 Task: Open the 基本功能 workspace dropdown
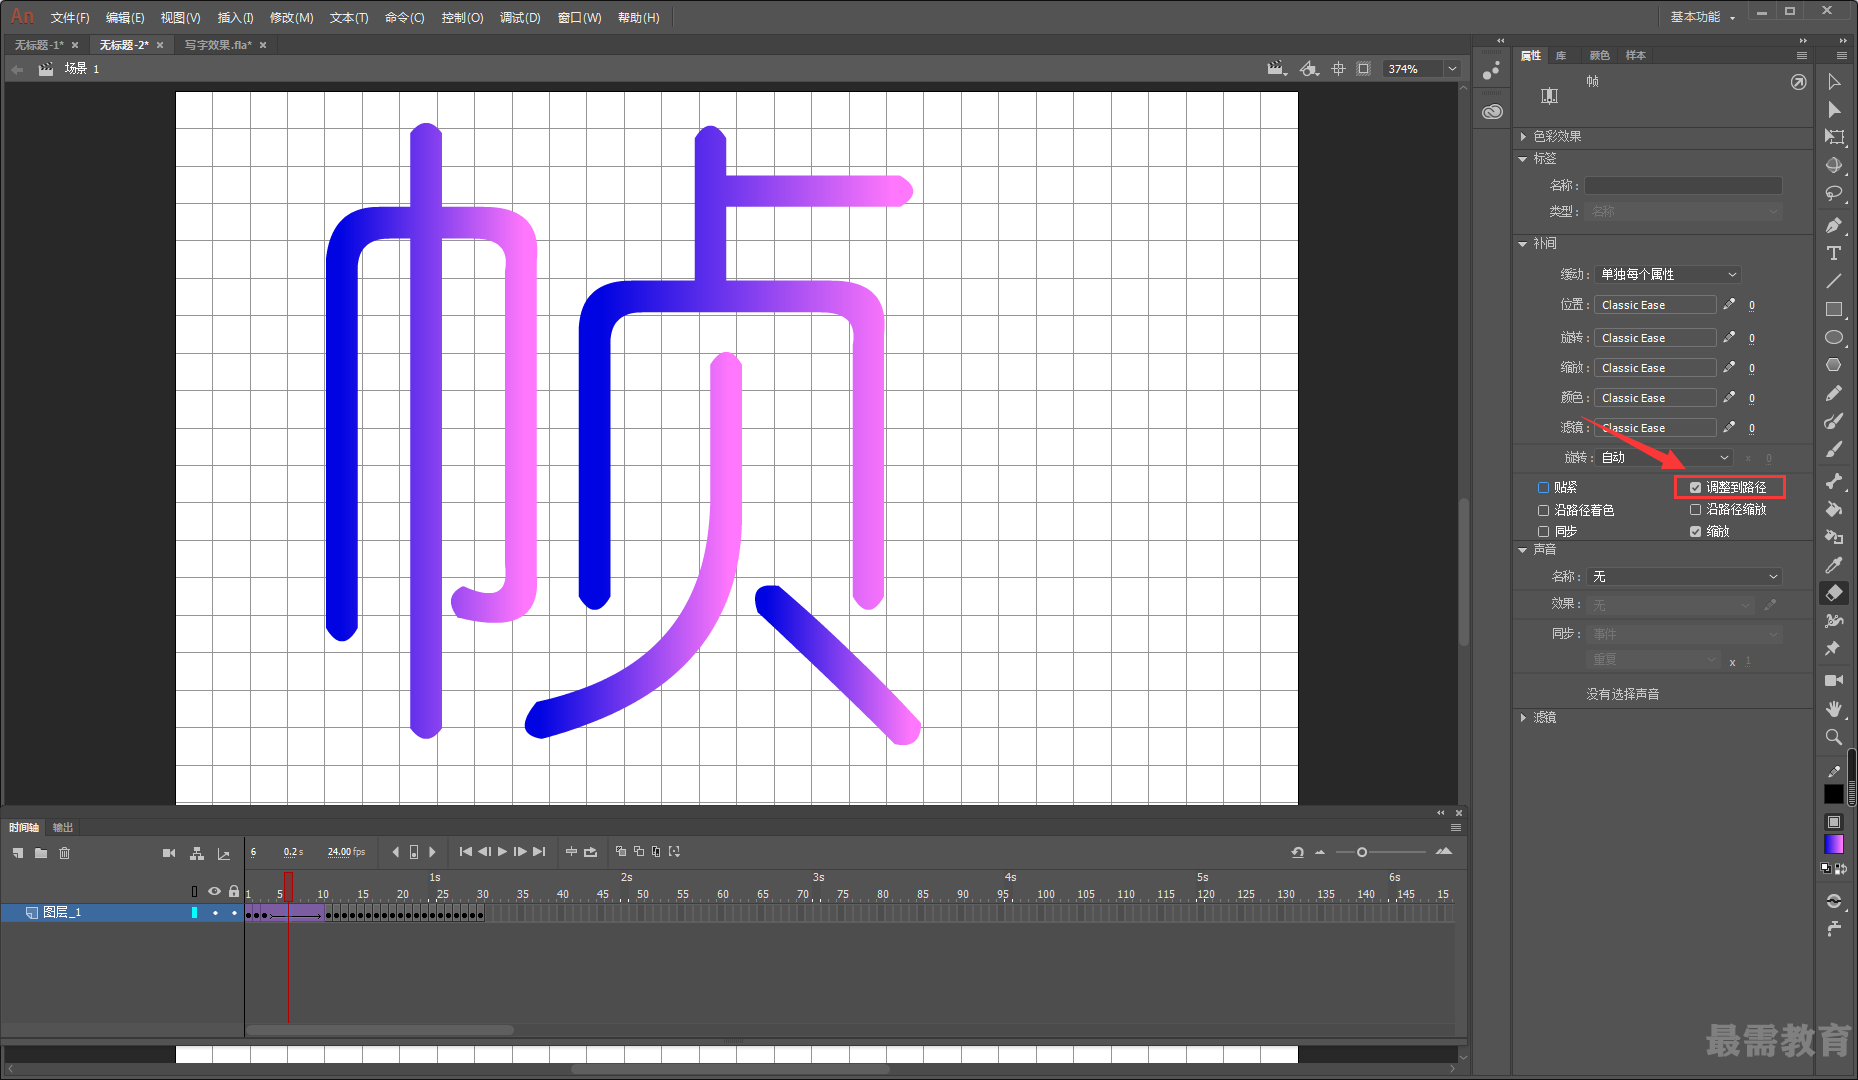coord(1702,17)
